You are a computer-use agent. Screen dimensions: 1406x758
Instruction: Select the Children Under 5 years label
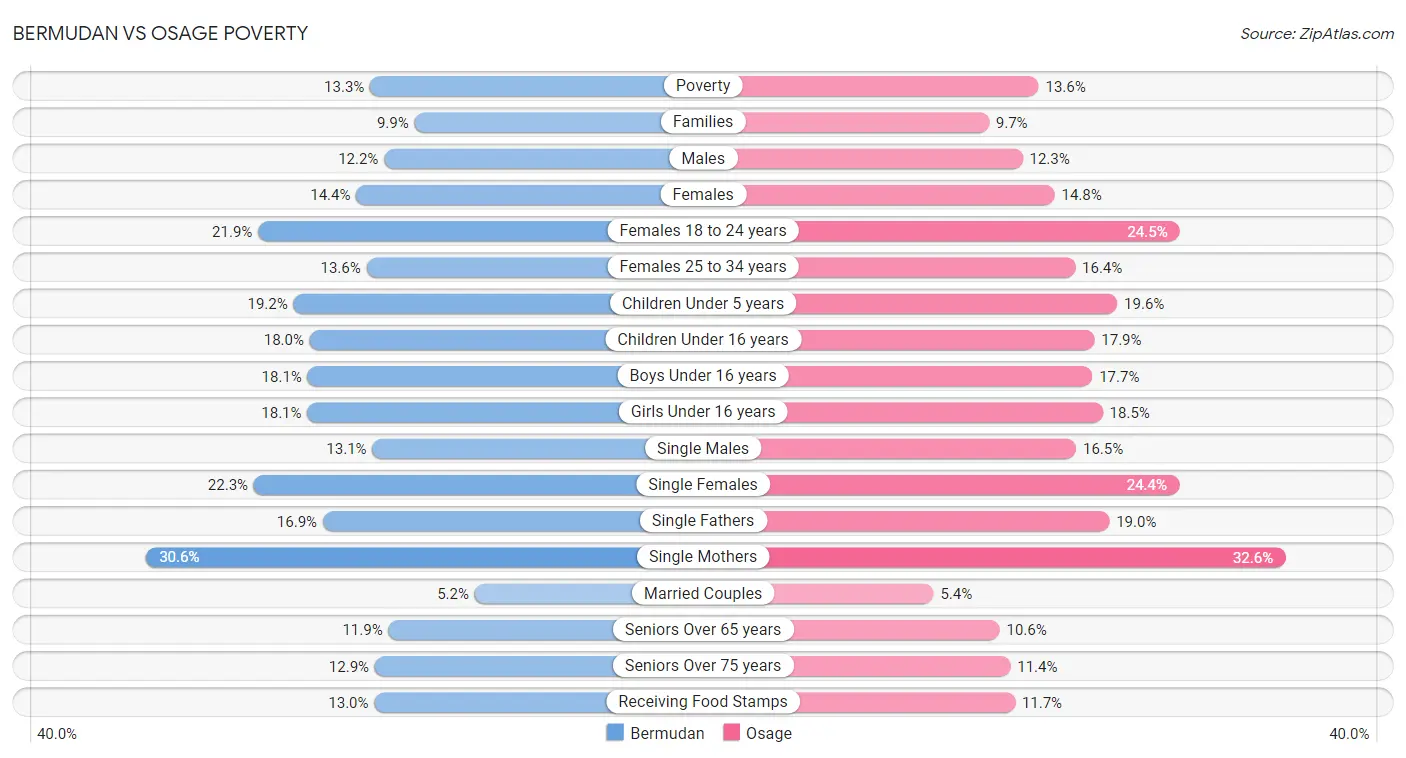(703, 303)
